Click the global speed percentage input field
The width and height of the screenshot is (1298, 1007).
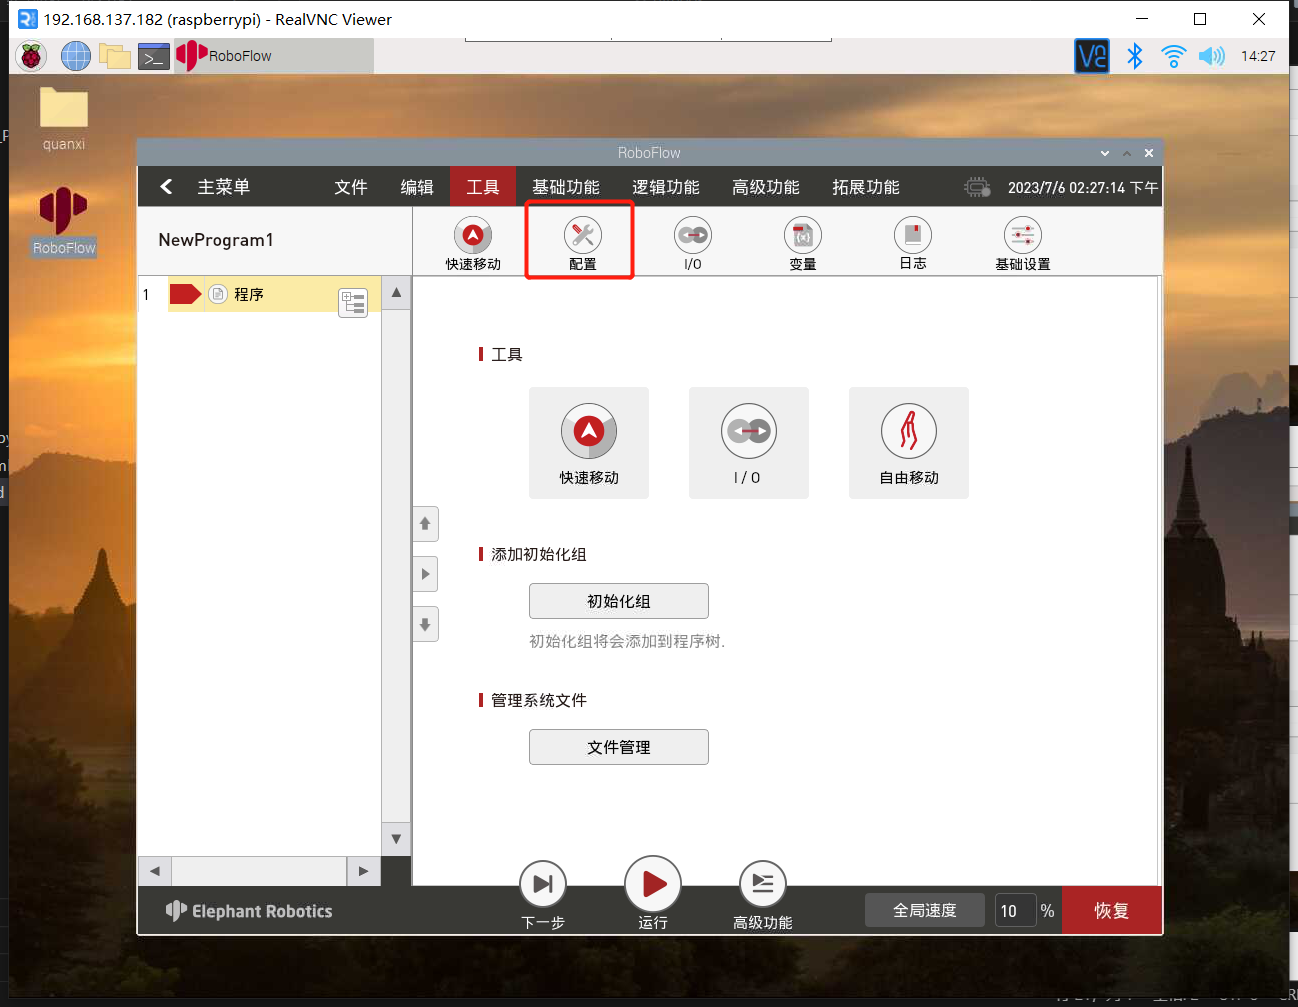click(1013, 910)
